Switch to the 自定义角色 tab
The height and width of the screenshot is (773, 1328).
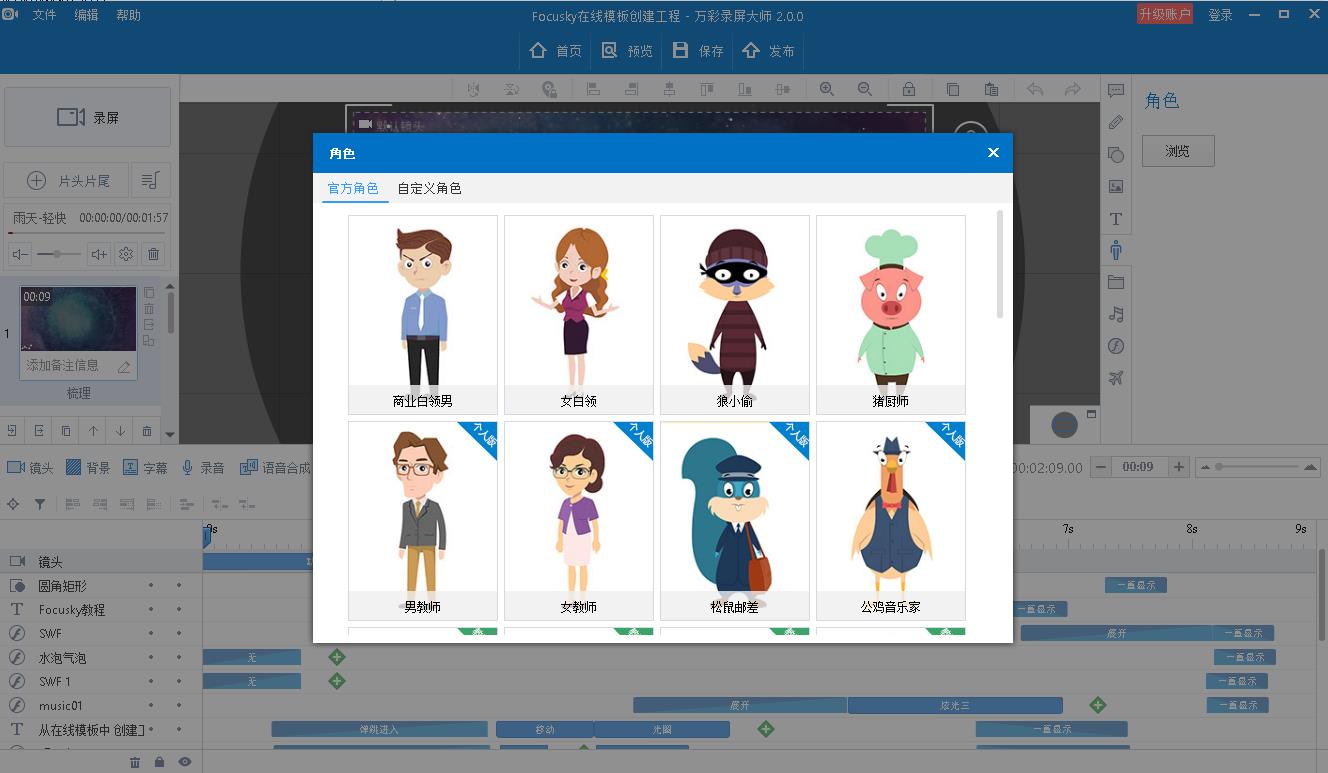tap(429, 188)
